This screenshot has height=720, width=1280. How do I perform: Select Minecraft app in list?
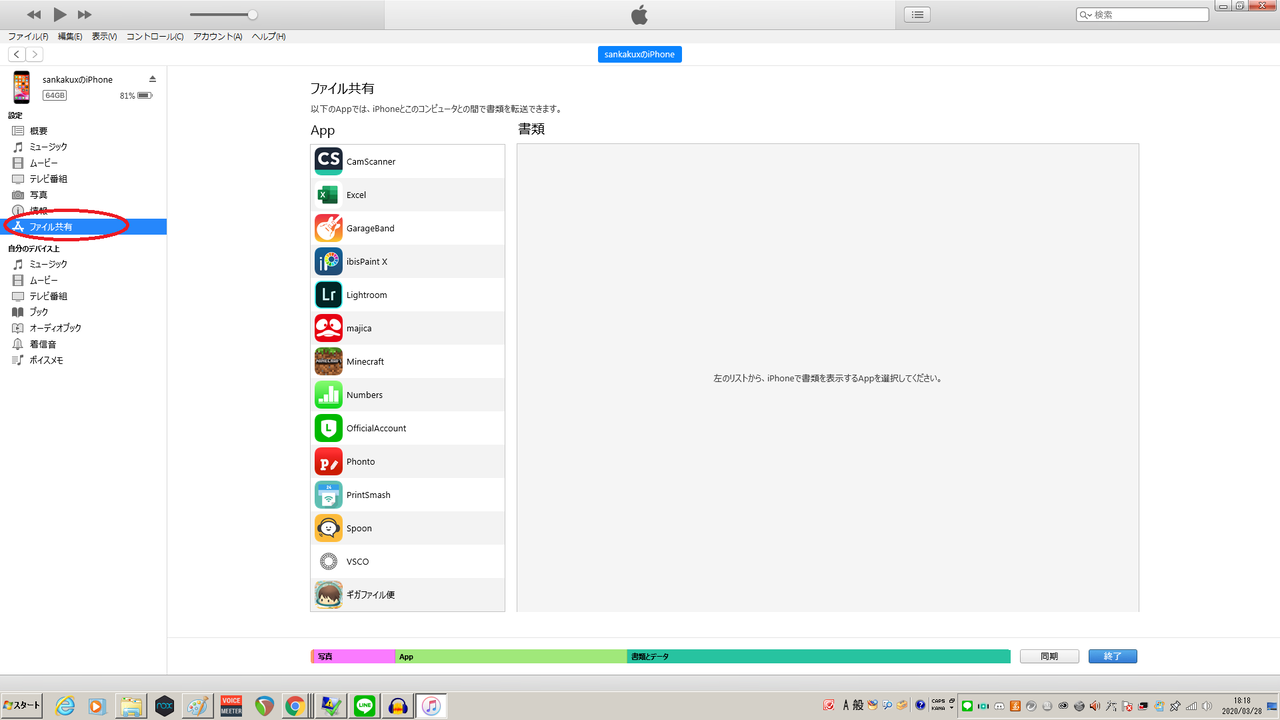coord(408,361)
